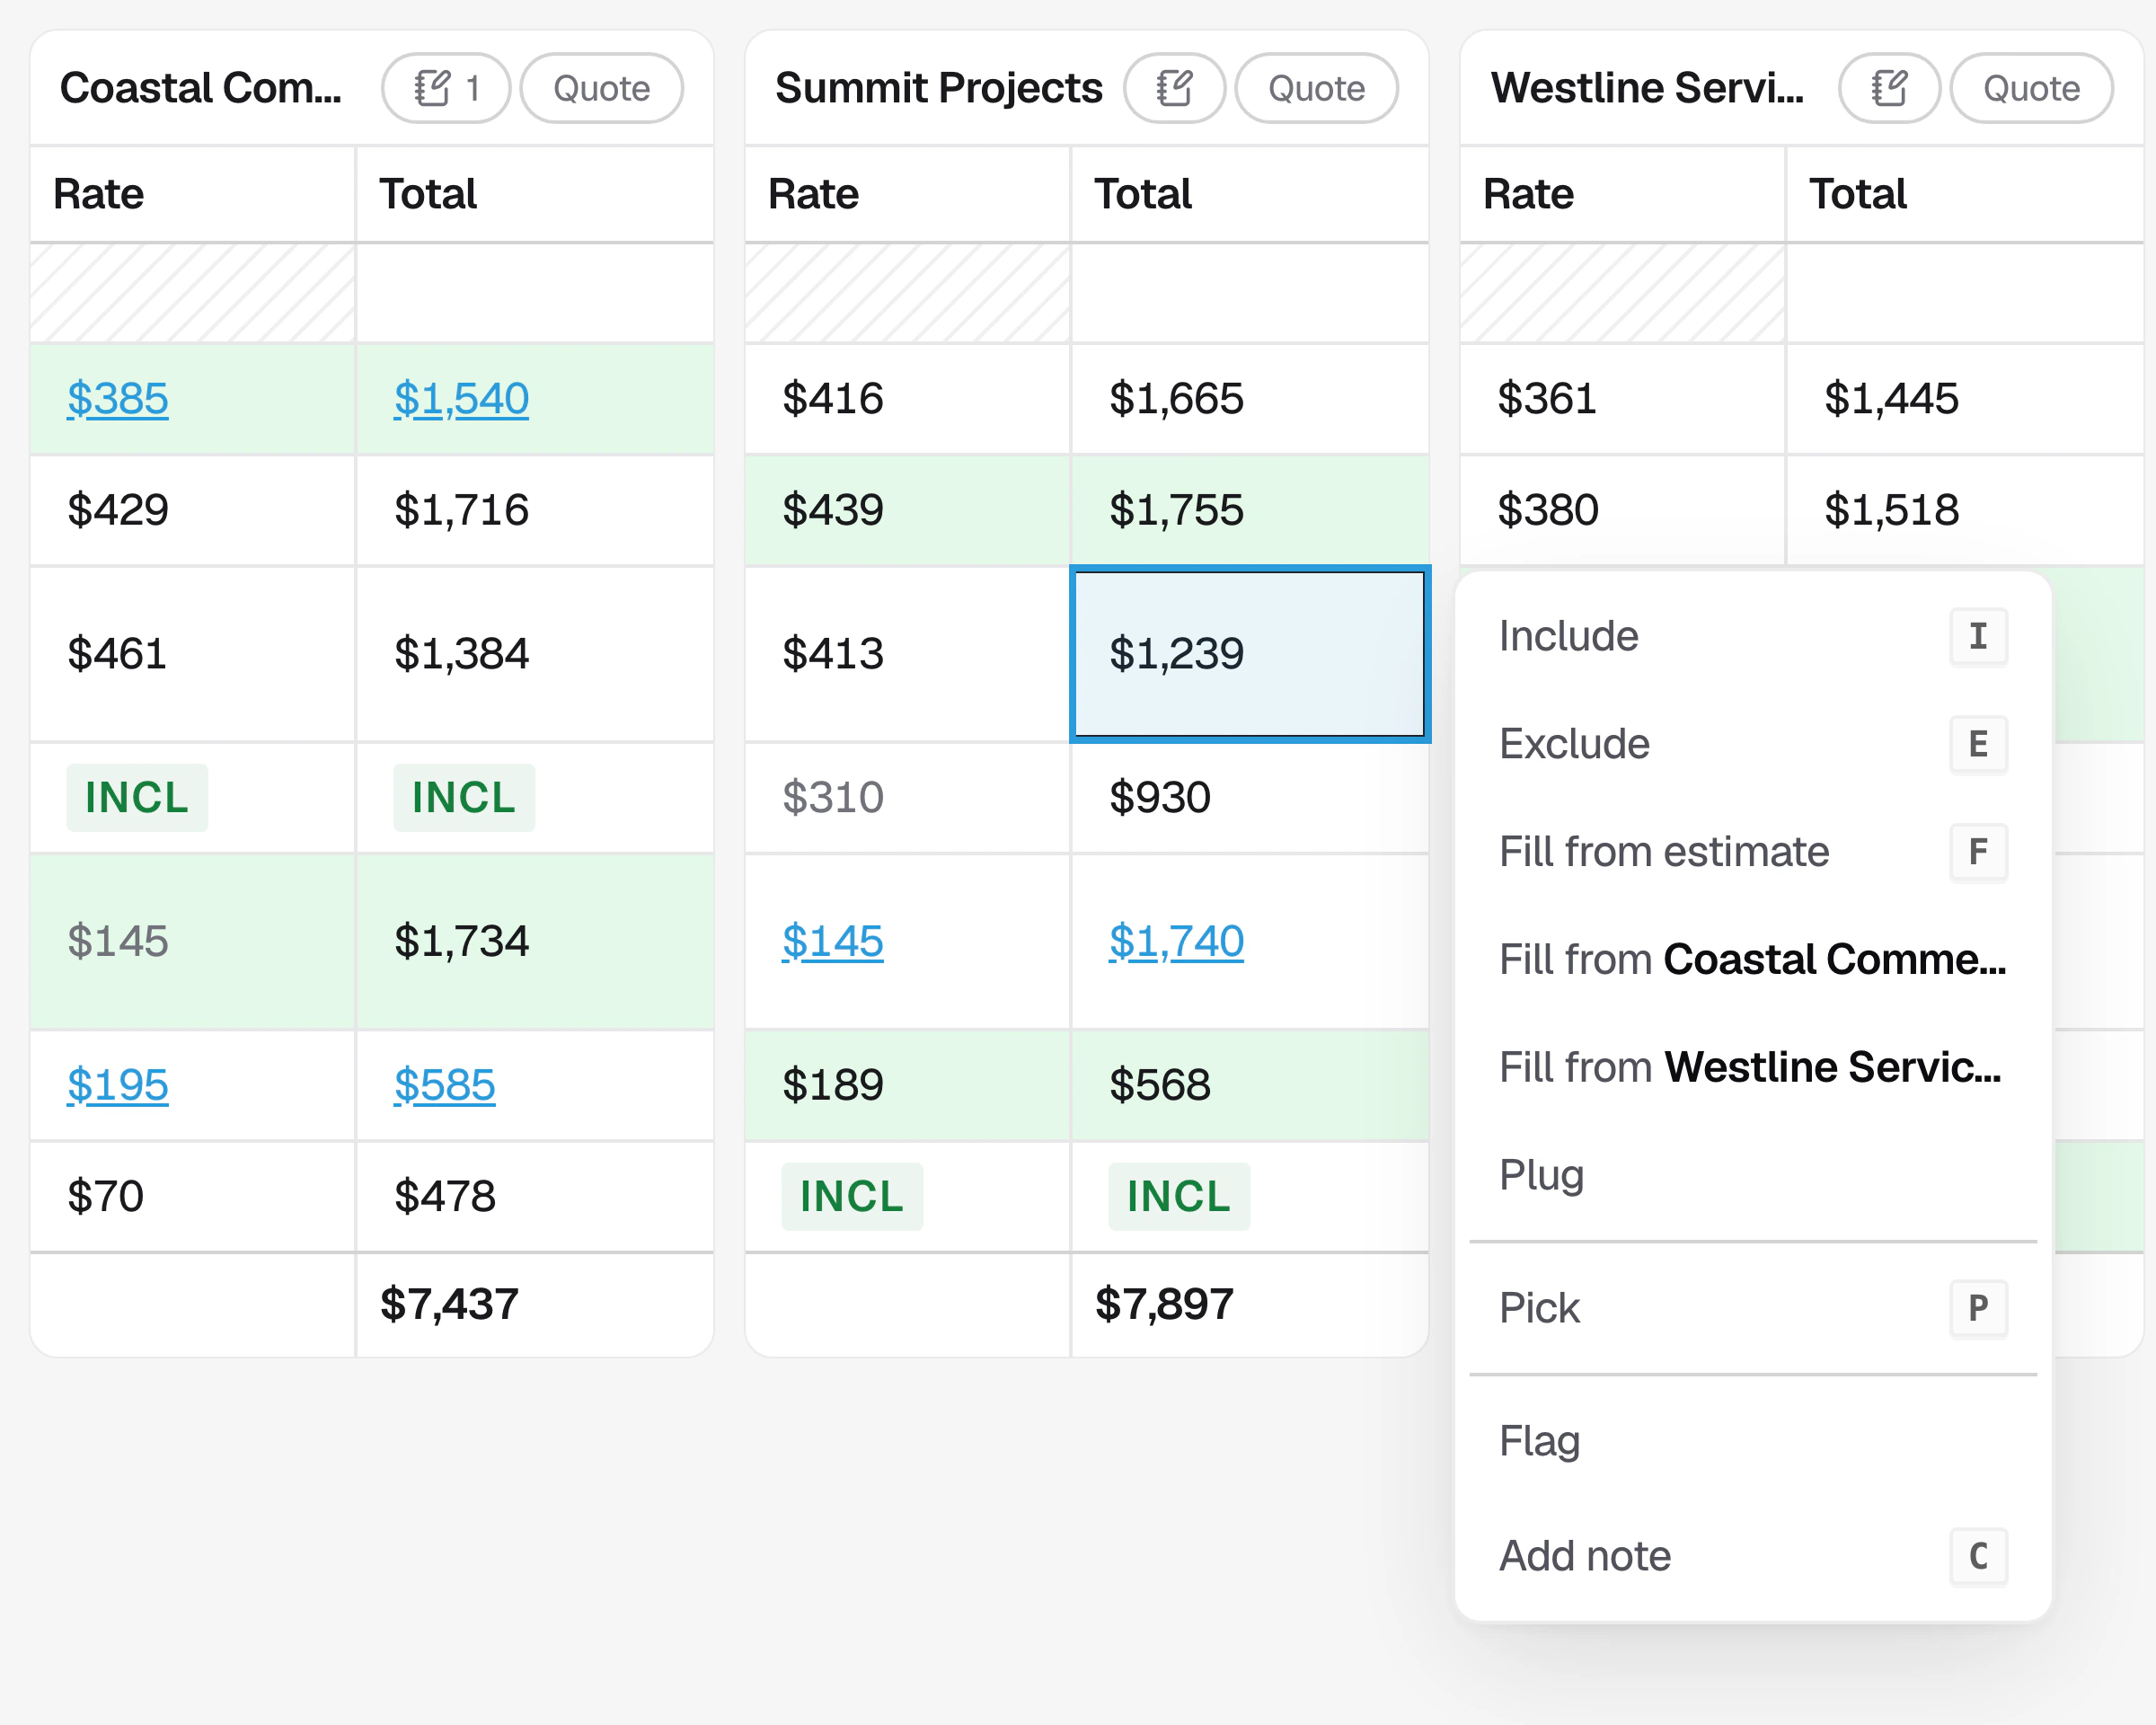Choose Plug in the context menu
Image resolution: width=2156 pixels, height=1725 pixels.
click(x=1753, y=1175)
